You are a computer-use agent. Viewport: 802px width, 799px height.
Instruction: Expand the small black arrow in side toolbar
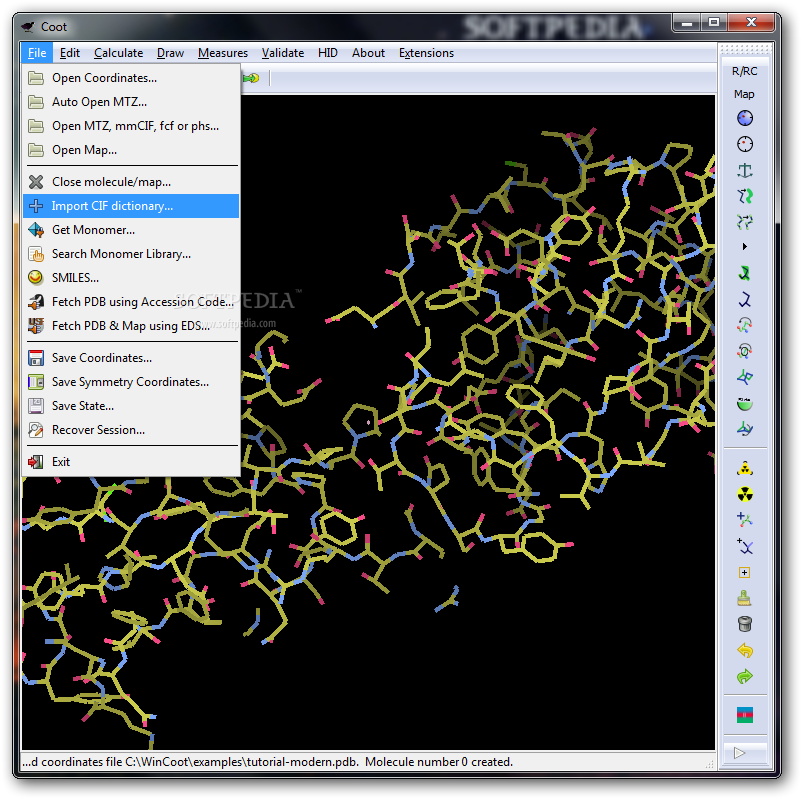[745, 247]
